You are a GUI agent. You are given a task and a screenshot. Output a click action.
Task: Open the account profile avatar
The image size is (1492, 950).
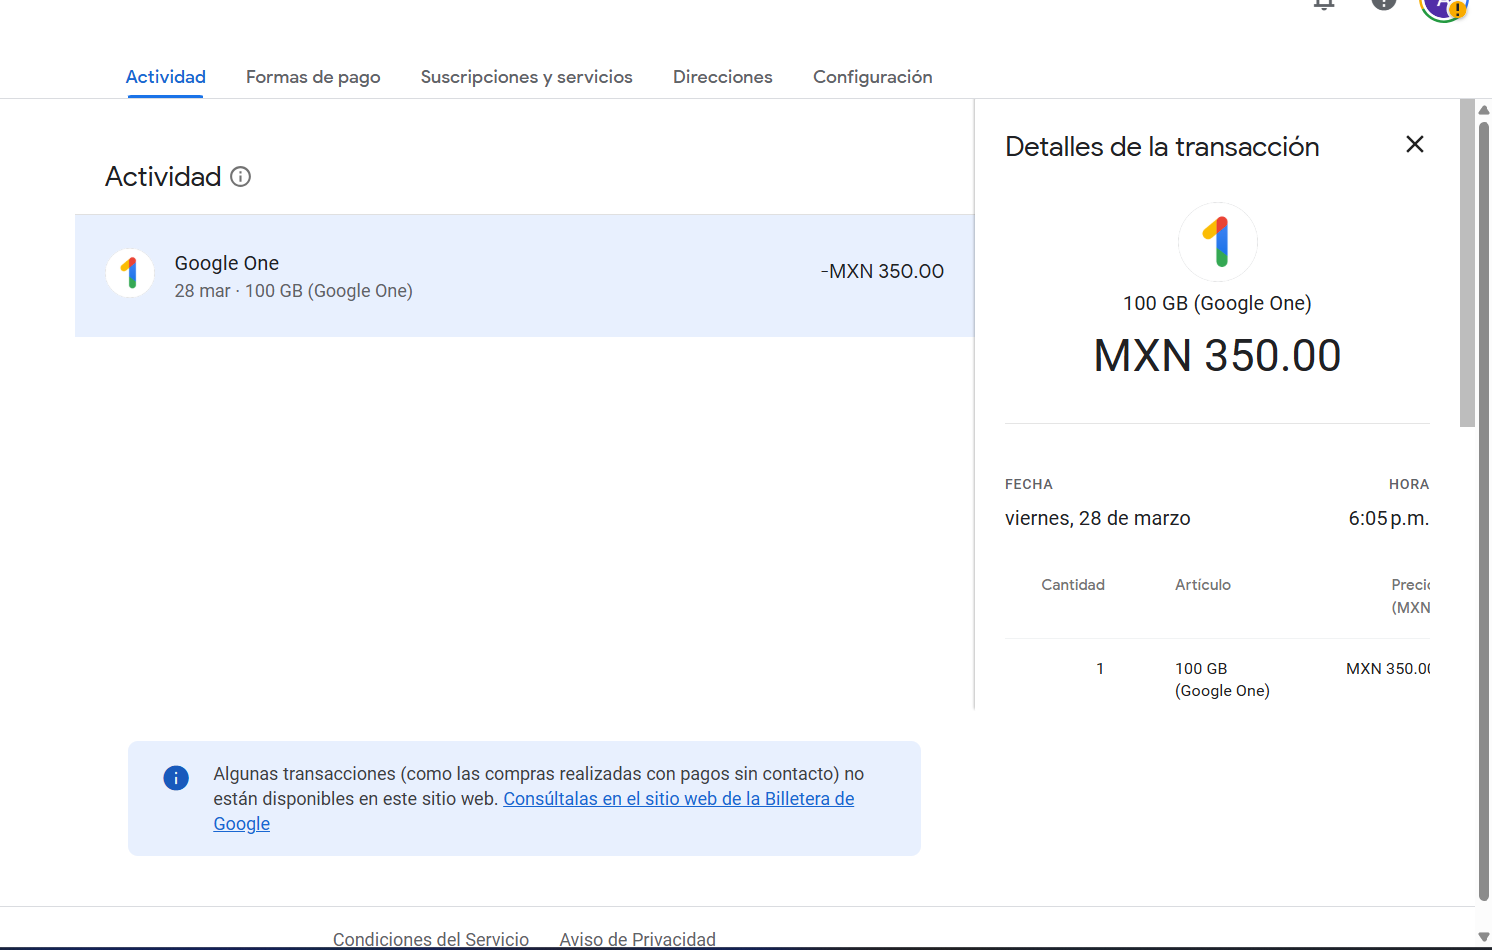pos(1443,7)
